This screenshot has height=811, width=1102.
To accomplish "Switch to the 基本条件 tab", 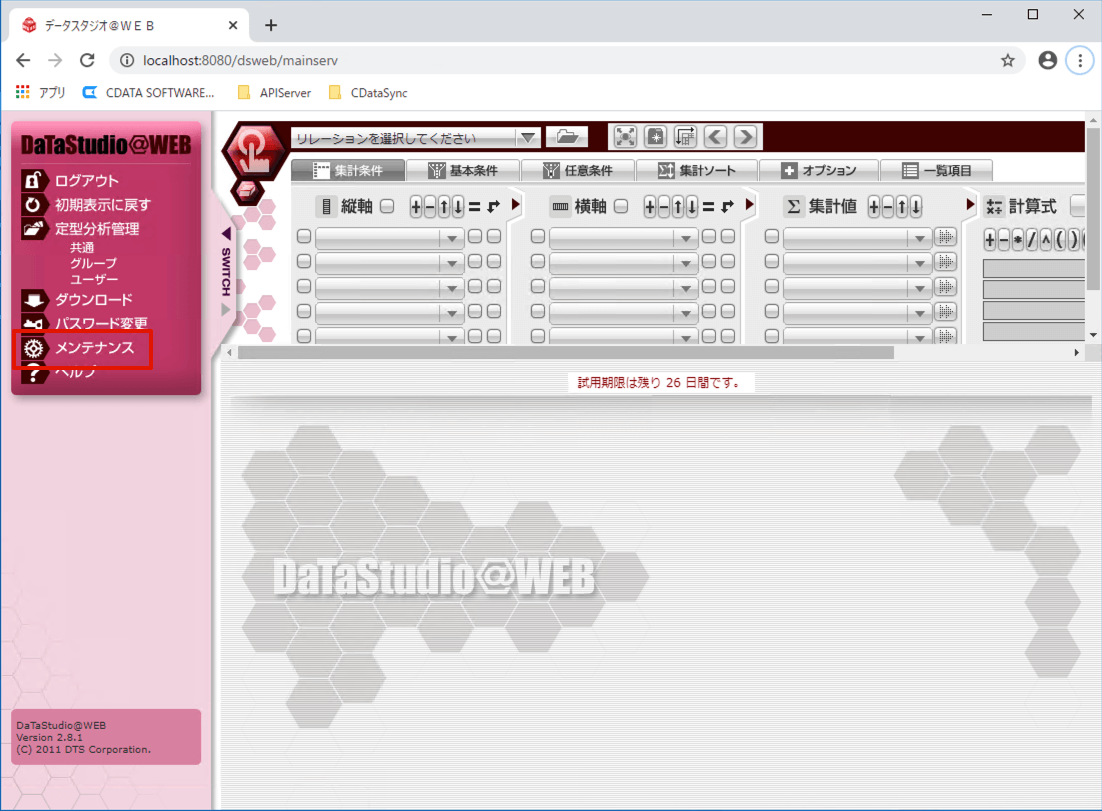I will point(463,170).
